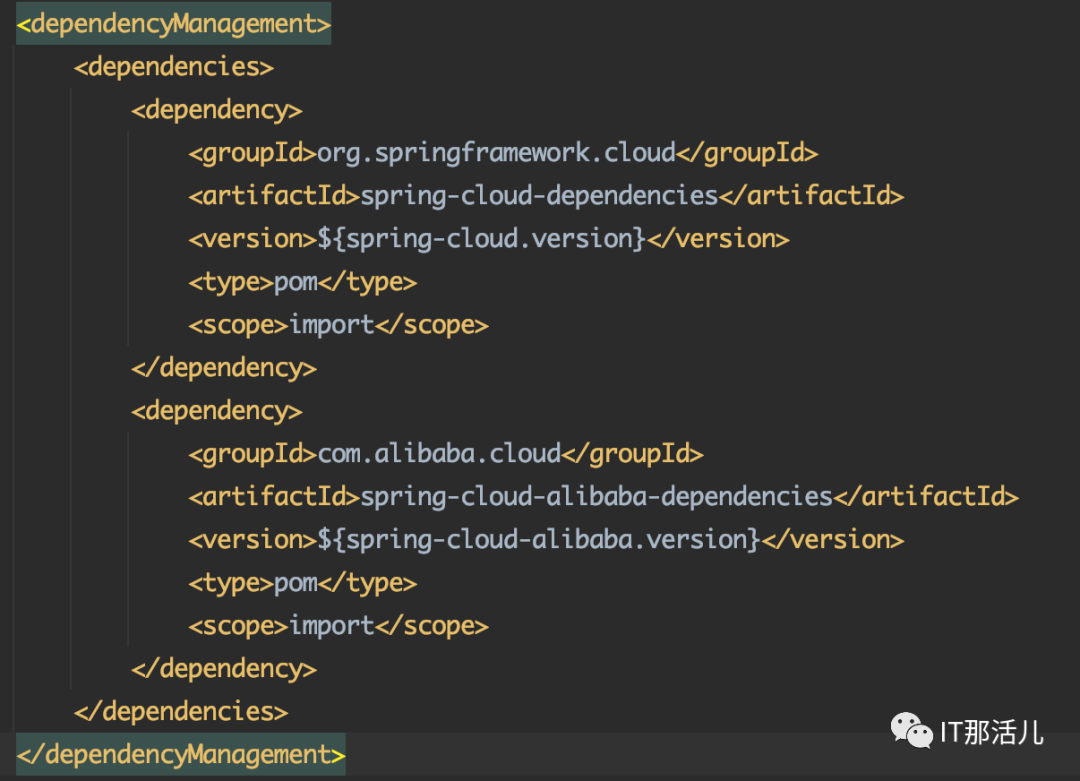Click the org.springframework.cloud groupId value

coord(496,153)
